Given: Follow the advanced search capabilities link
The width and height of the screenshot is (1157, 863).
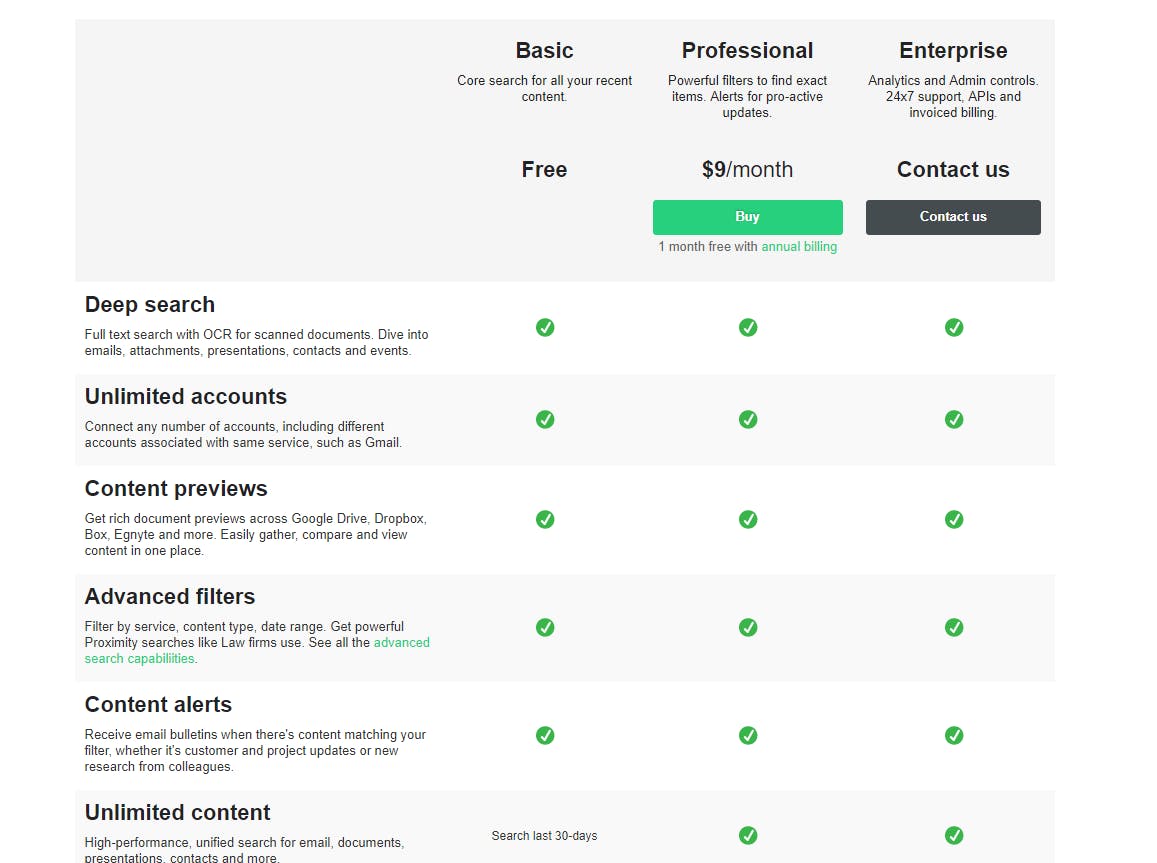Looking at the screenshot, I should pos(401,643).
